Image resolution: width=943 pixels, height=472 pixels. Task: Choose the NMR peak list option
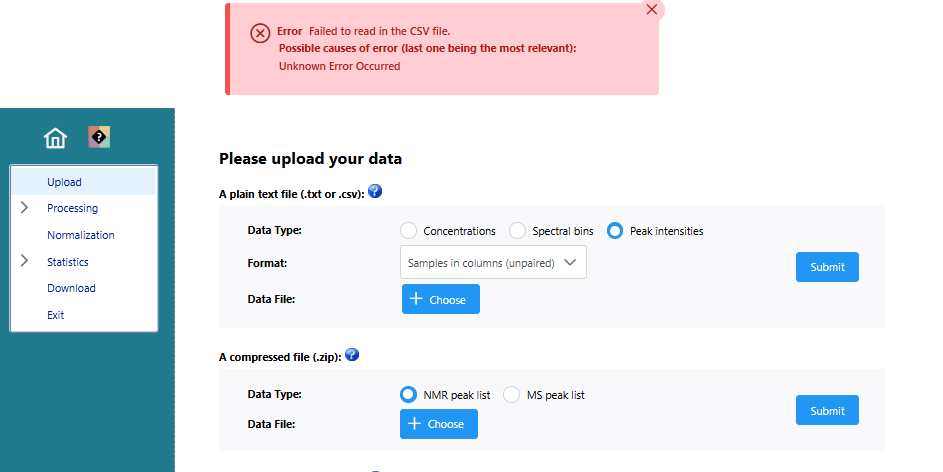click(x=408, y=394)
